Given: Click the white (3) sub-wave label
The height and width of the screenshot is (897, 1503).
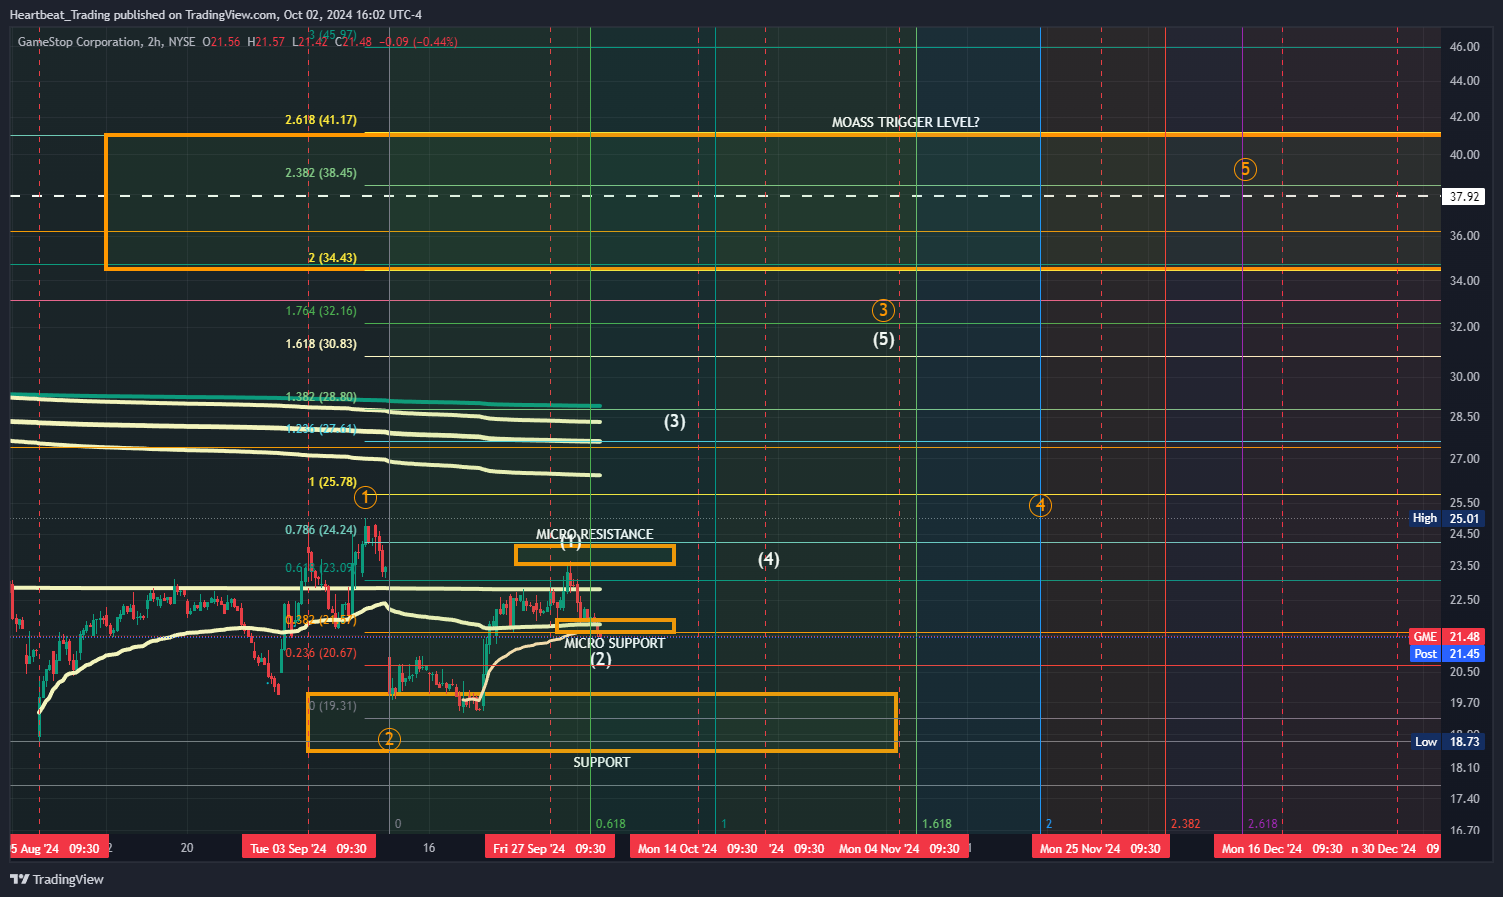Looking at the screenshot, I should click(675, 421).
